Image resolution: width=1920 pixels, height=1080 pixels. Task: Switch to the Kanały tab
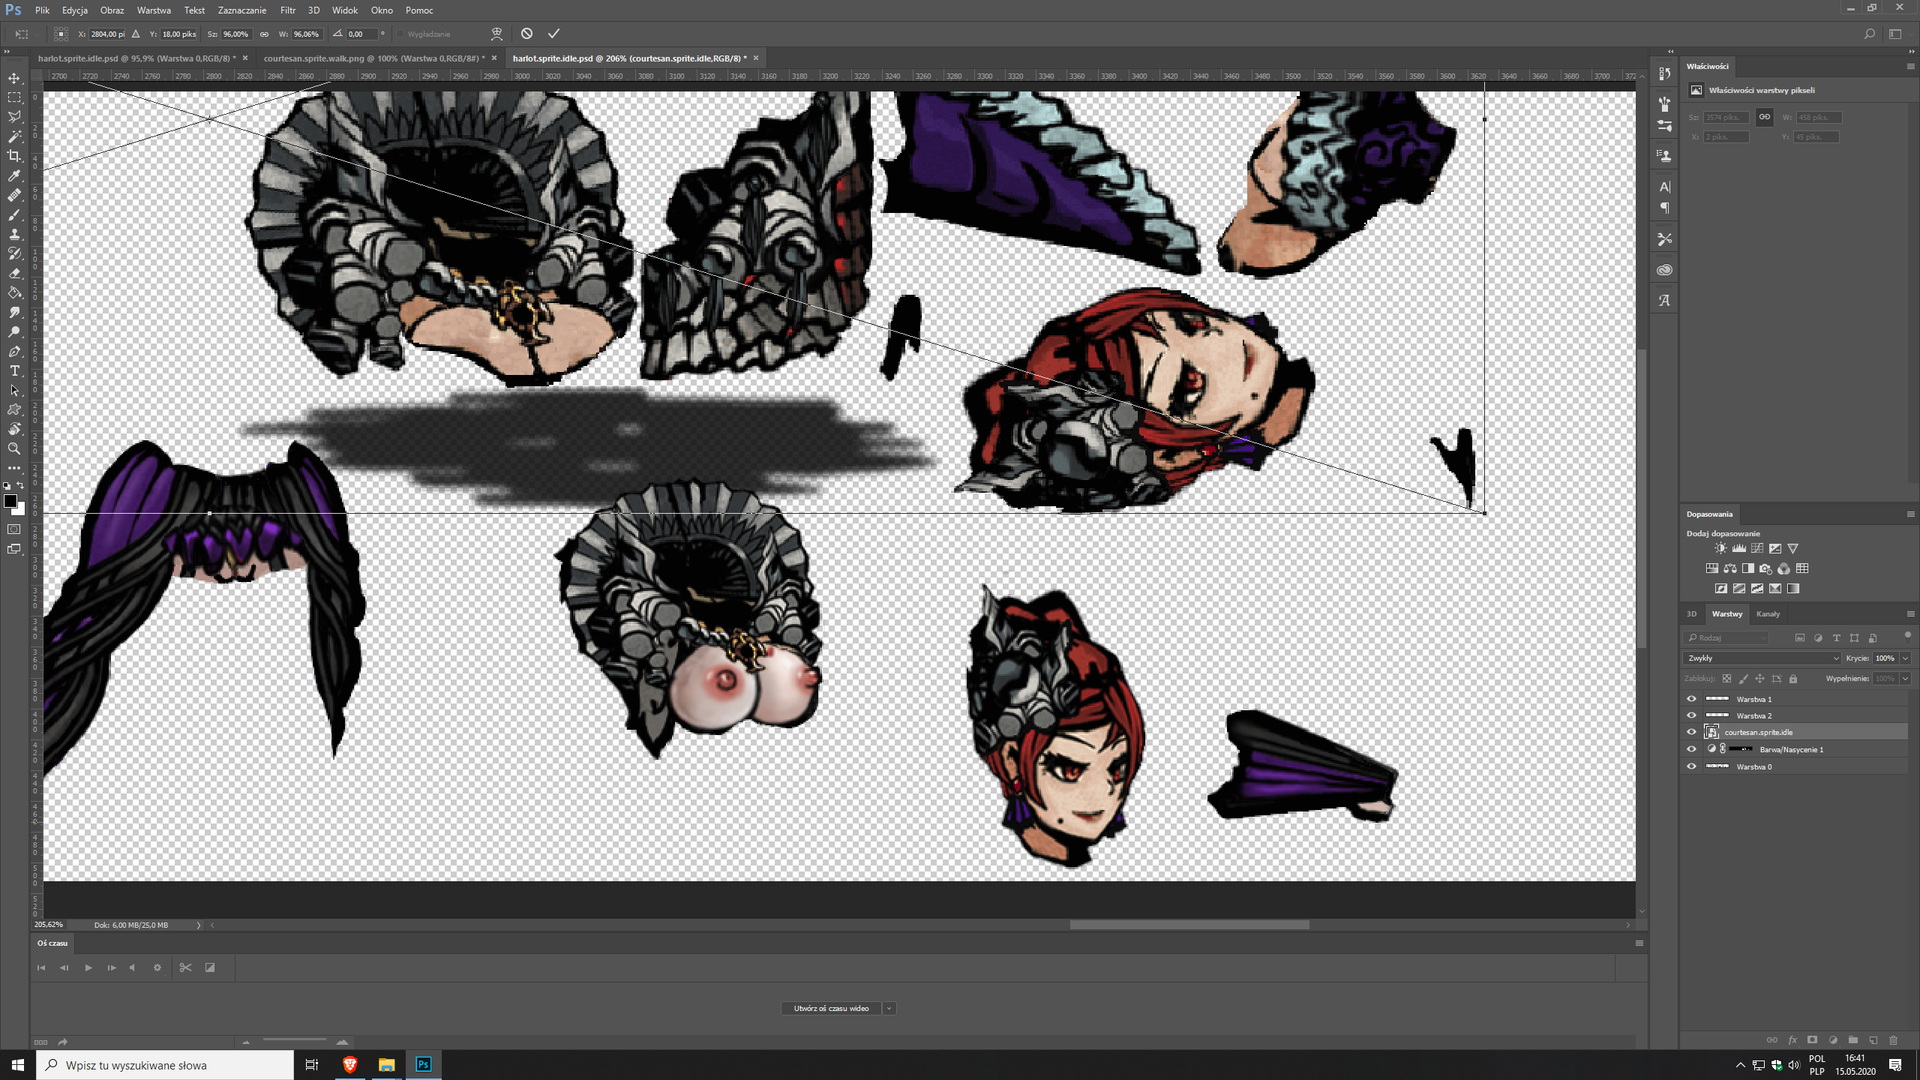pyautogui.click(x=1768, y=614)
